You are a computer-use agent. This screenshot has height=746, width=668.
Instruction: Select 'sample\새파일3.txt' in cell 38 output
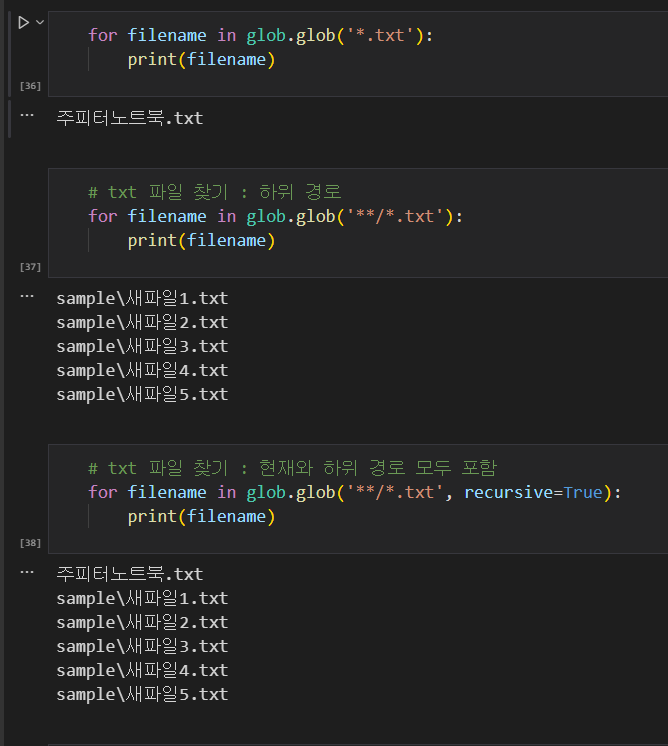pyautogui.click(x=142, y=646)
